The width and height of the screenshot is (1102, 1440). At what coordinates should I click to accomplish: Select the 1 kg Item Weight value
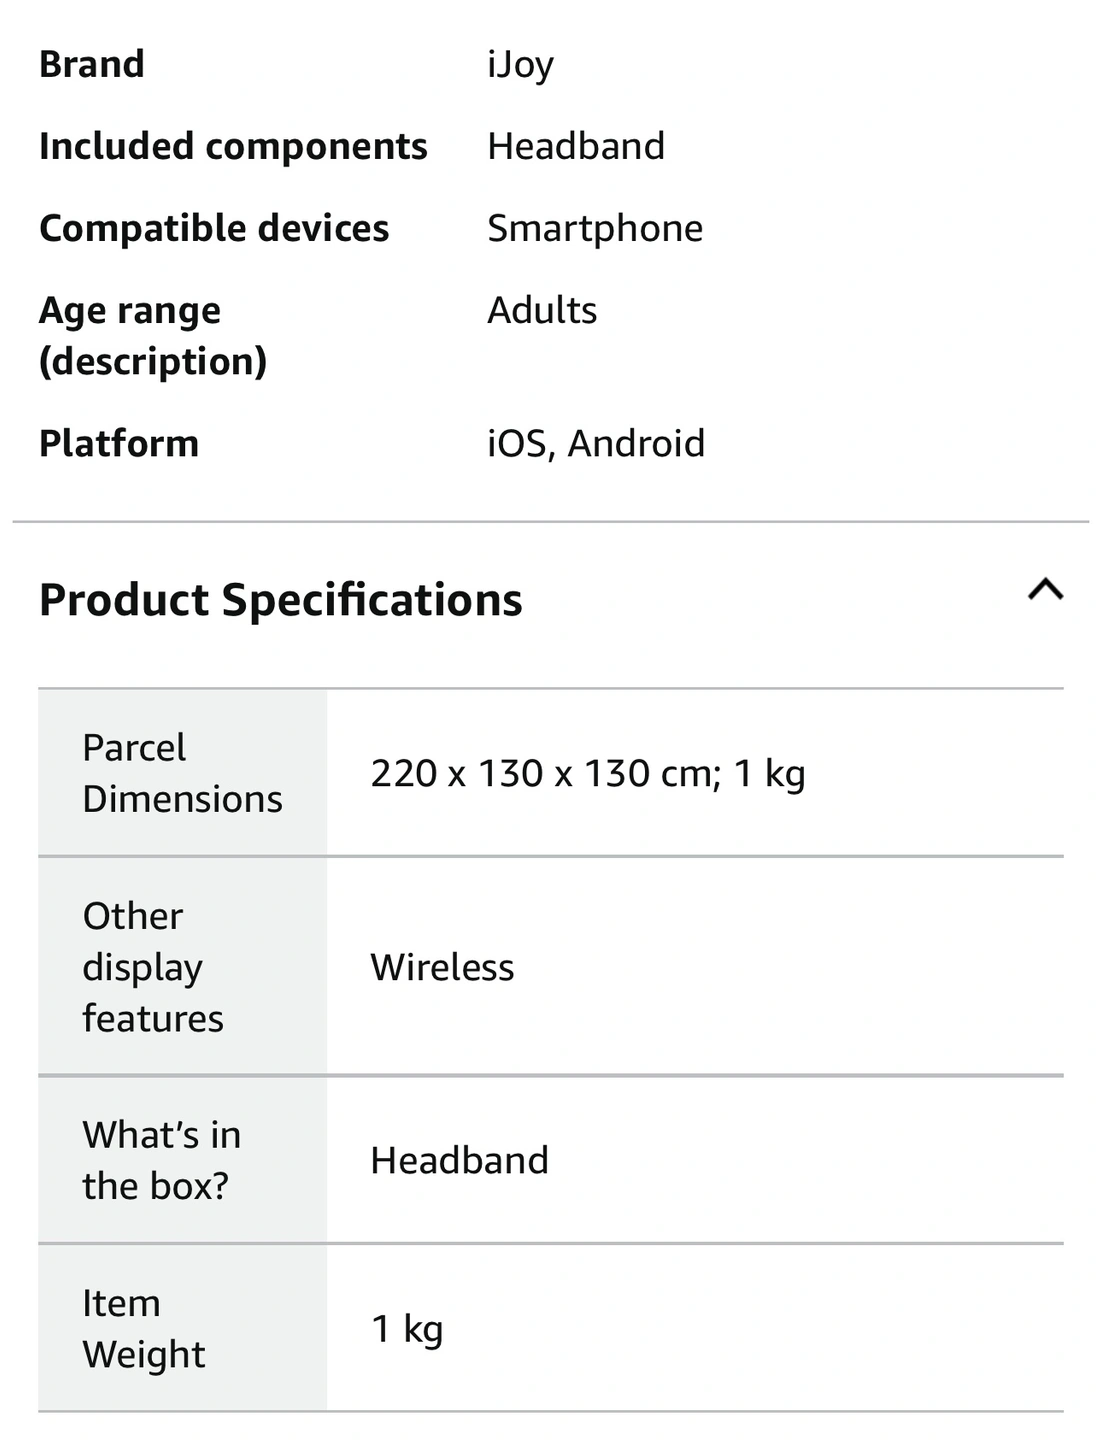point(407,1329)
